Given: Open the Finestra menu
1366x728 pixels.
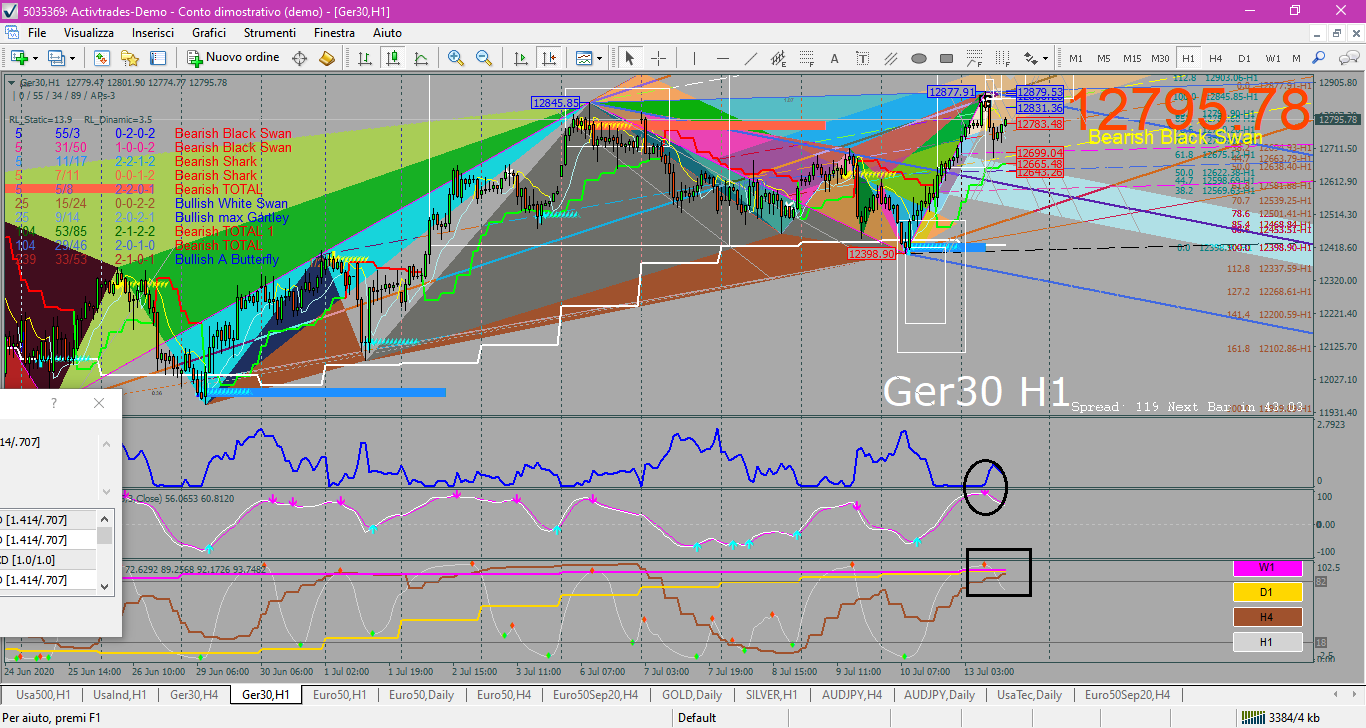Looking at the screenshot, I should (x=334, y=32).
